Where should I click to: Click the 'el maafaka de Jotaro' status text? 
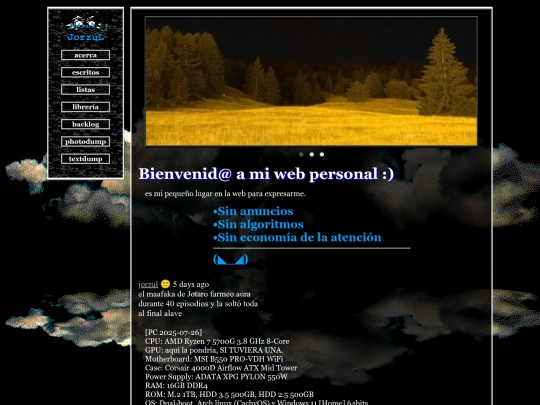[x=198, y=304]
